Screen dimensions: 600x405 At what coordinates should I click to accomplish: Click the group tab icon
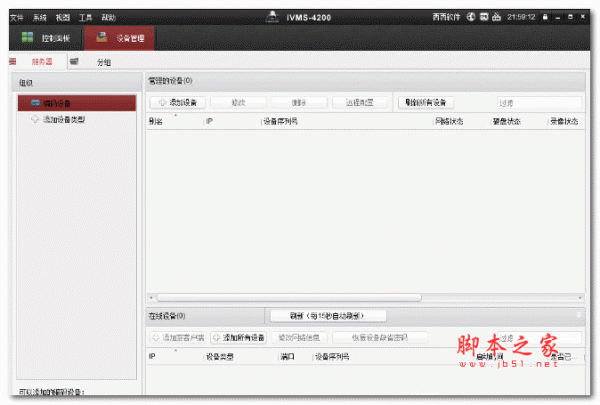[74, 61]
